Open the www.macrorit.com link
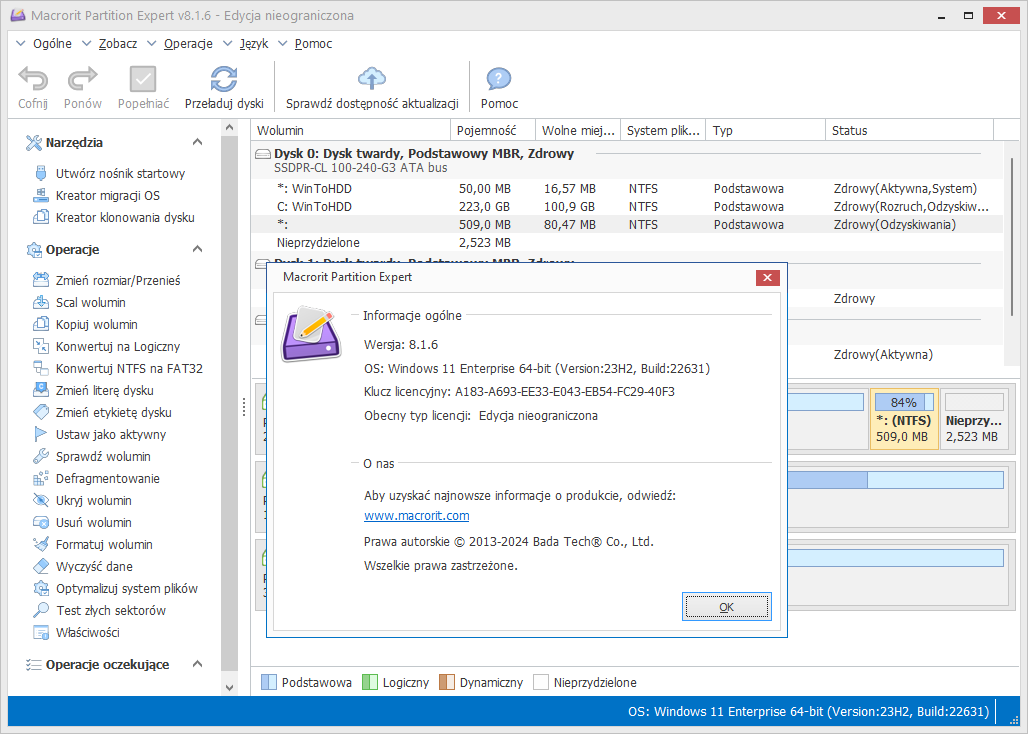 click(416, 516)
